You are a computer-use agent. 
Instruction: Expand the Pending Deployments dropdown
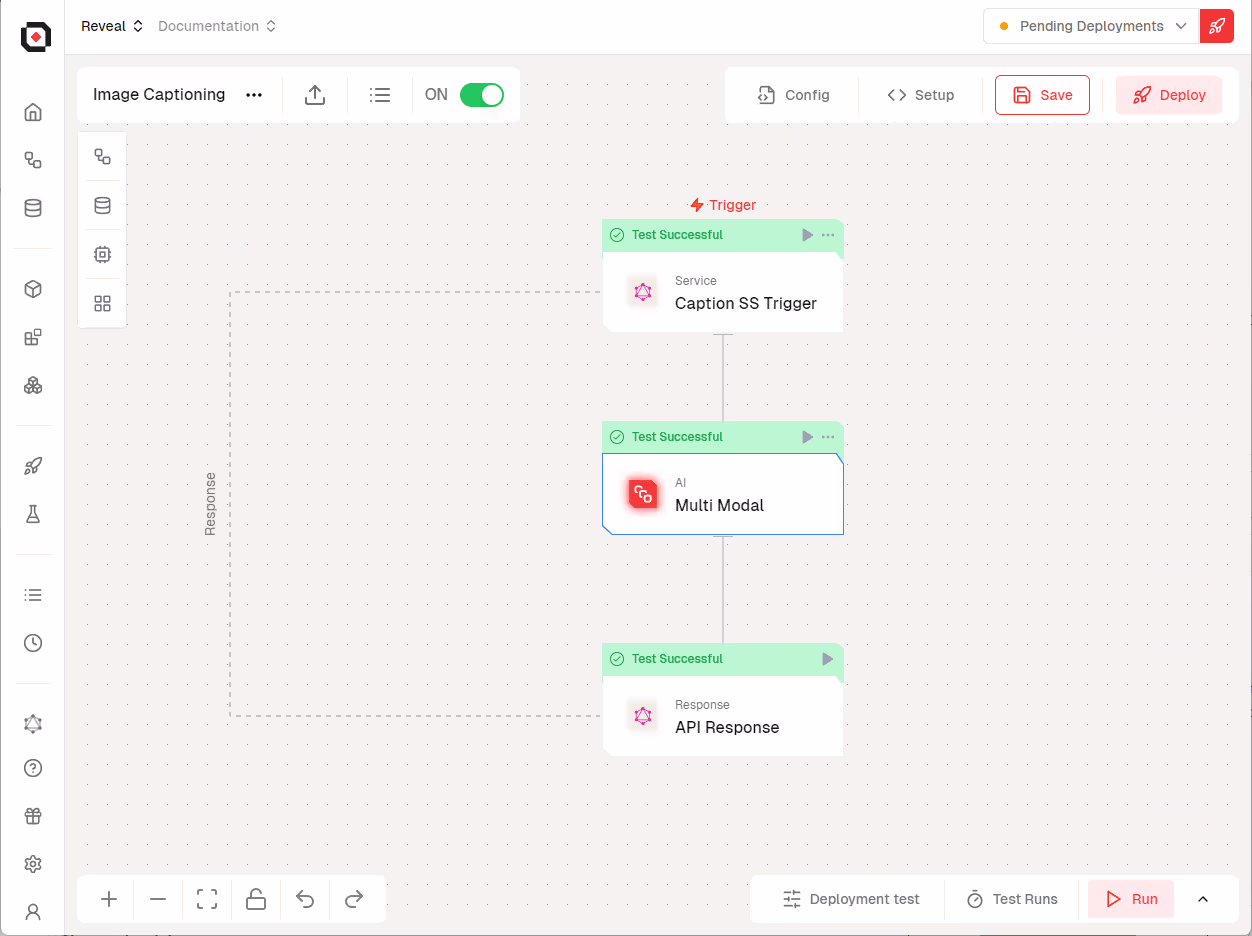(1091, 26)
